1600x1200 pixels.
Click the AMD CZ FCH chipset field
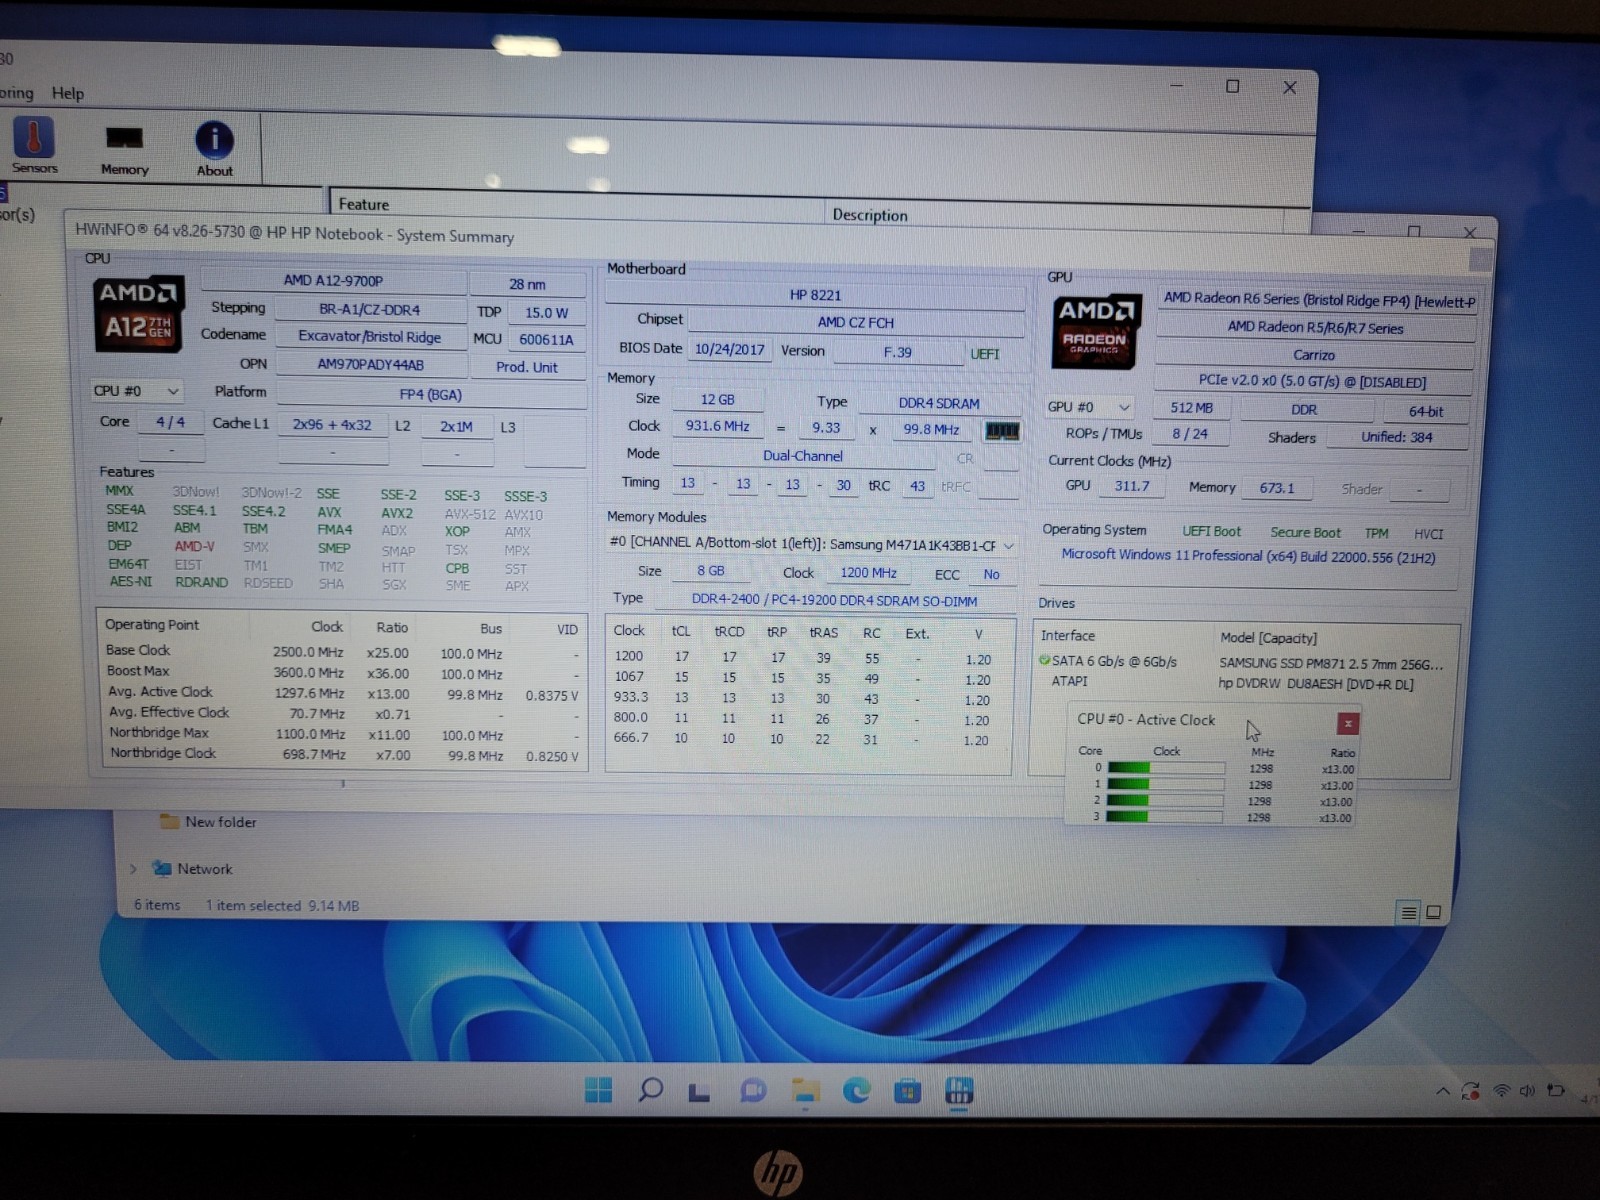coord(855,322)
